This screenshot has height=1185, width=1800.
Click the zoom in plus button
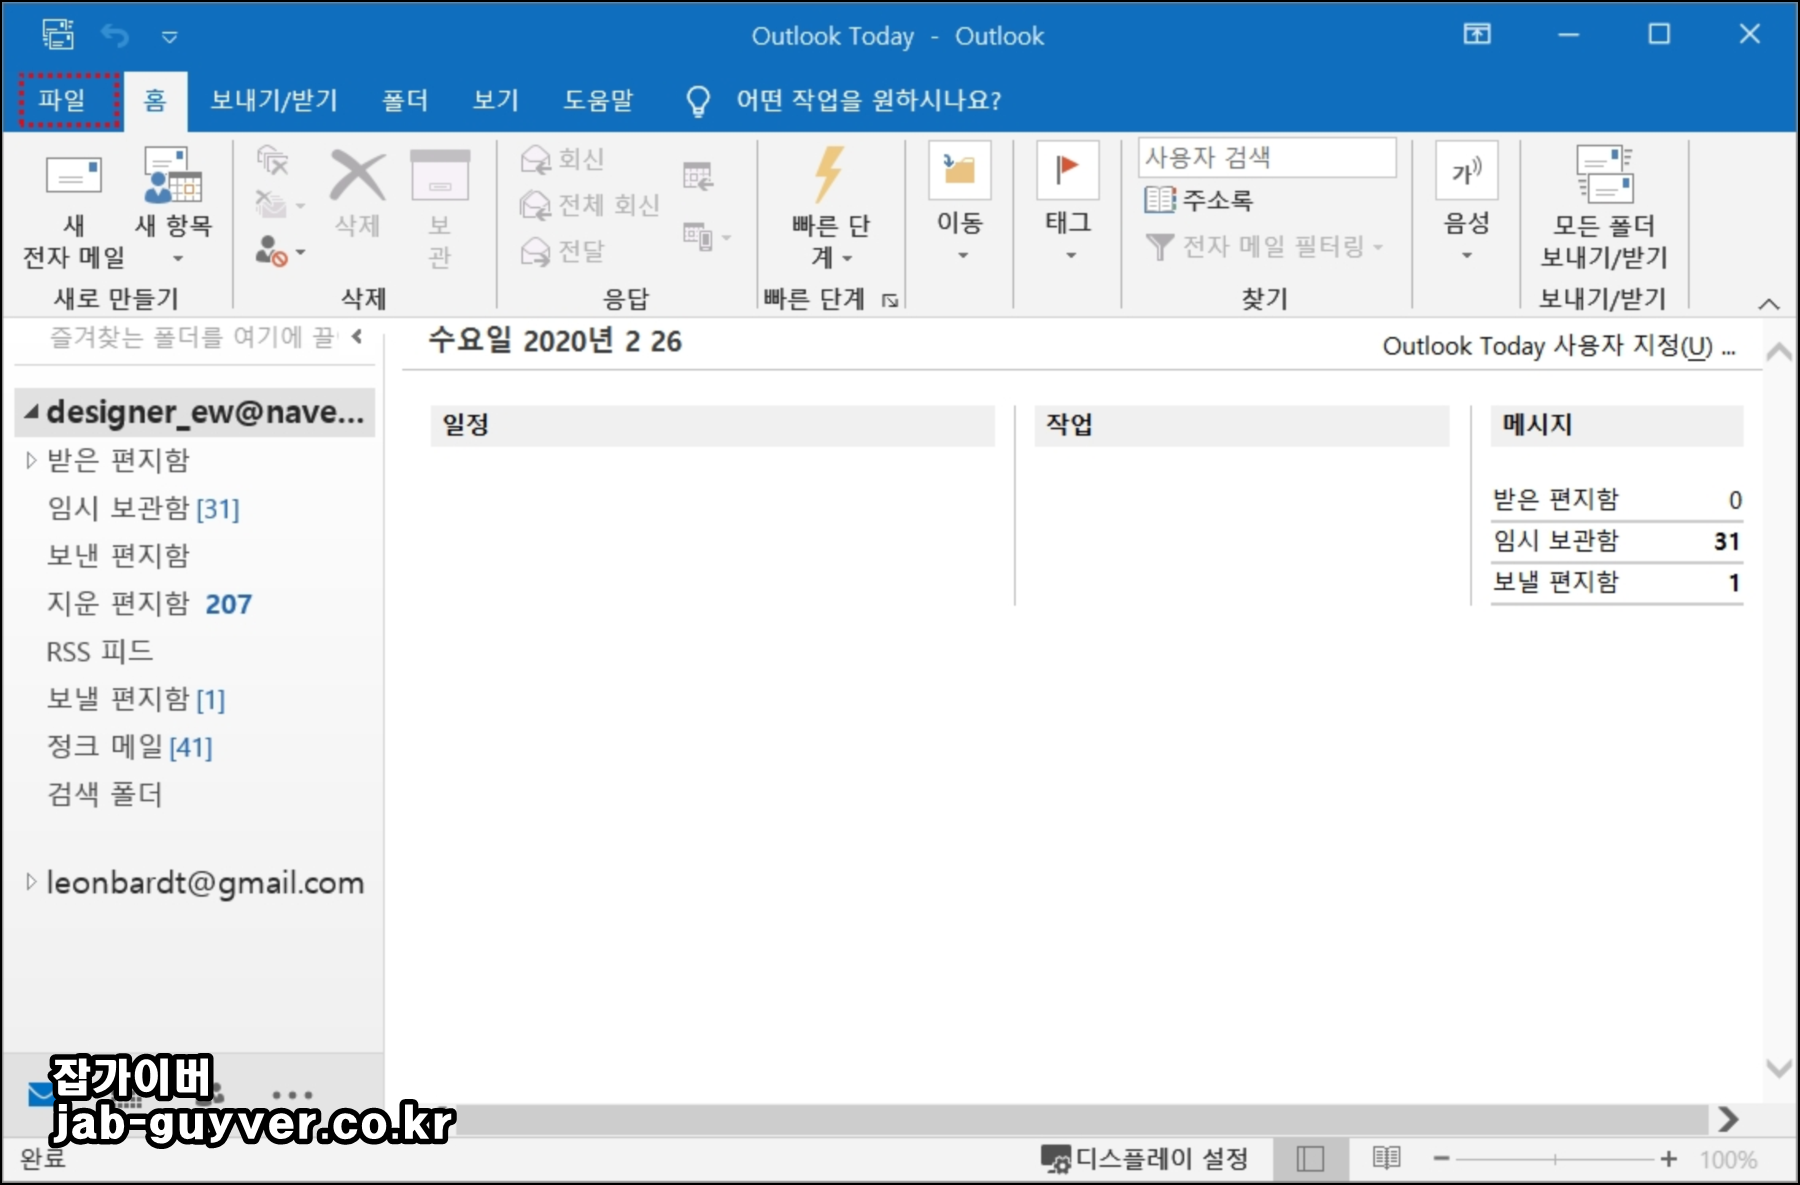tap(1668, 1159)
